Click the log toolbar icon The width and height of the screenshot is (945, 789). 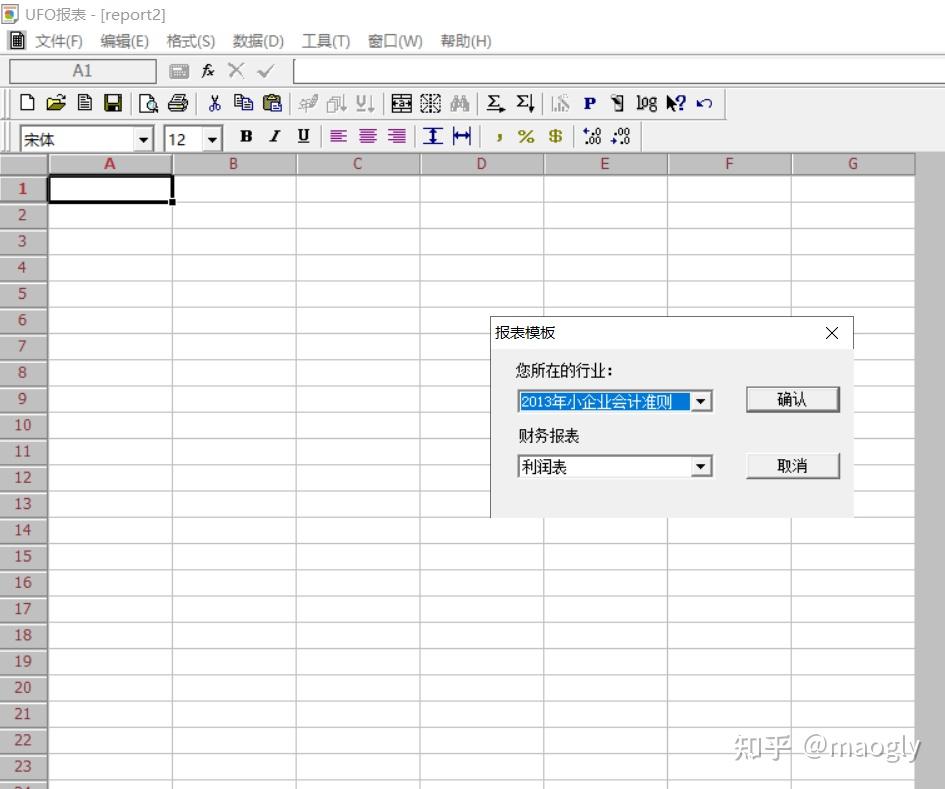pos(646,104)
